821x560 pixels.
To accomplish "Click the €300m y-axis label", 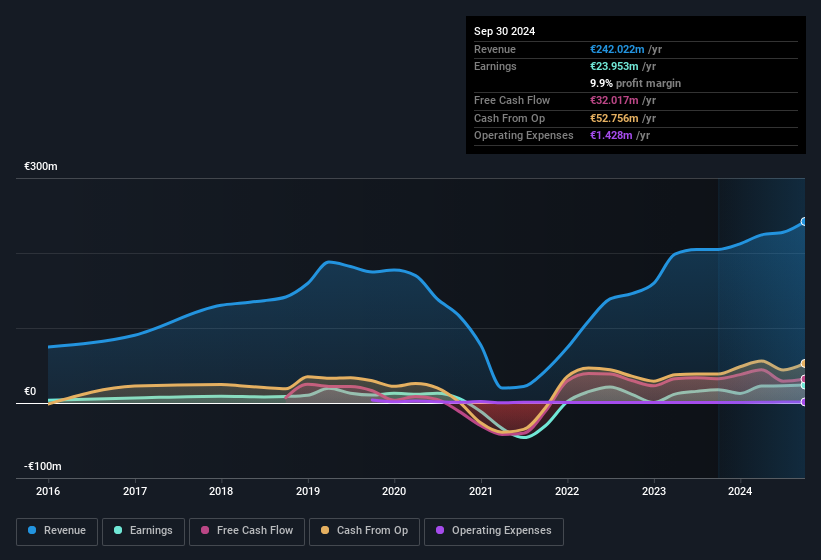I will pos(41,166).
